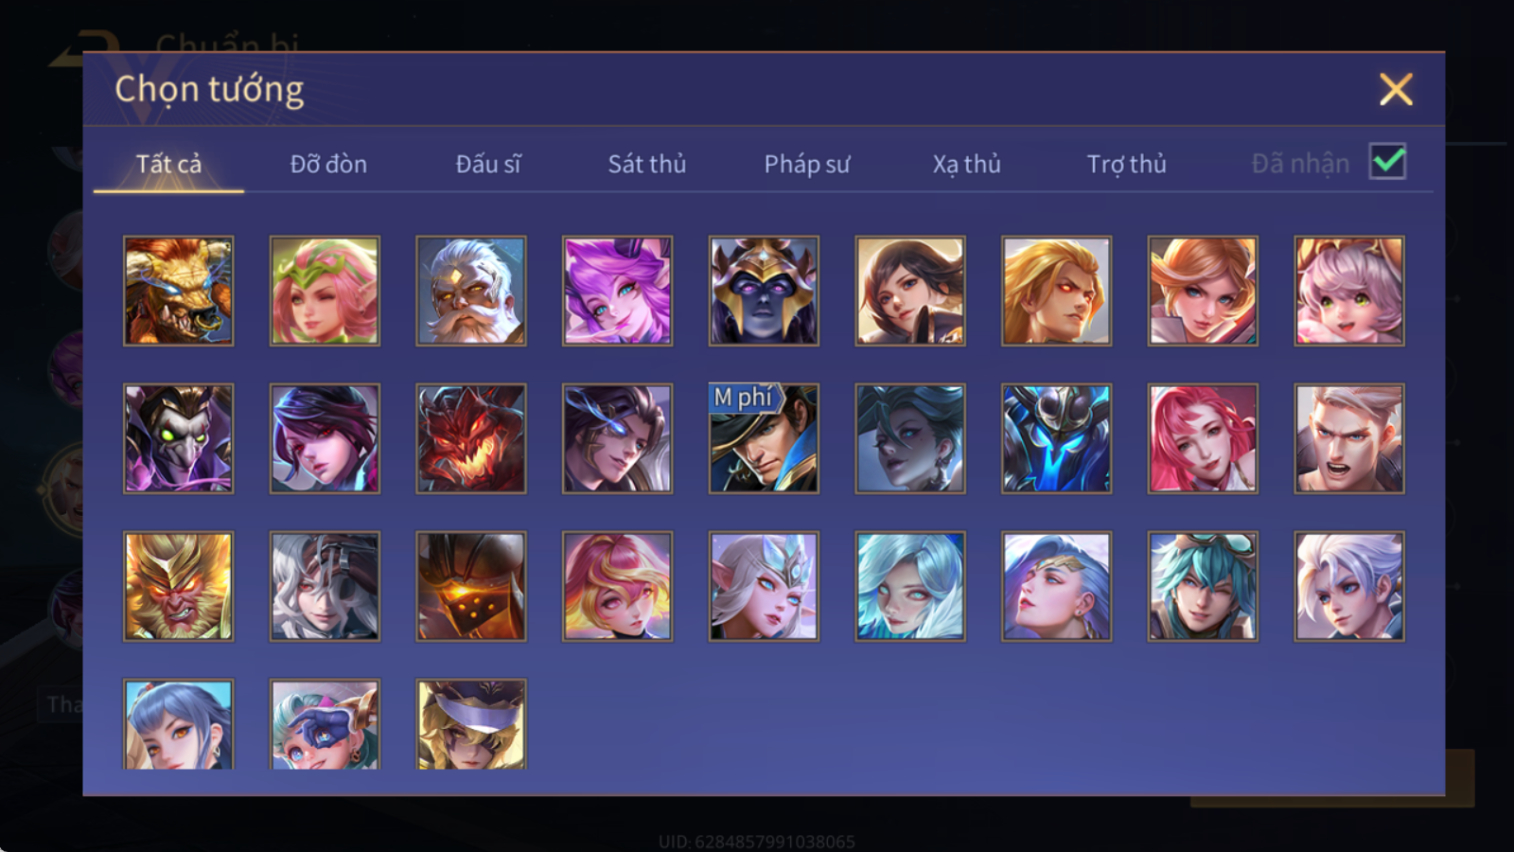Screen dimensions: 1514x852
Task: Select the 'Đấu sĩ' tab
Action: [488, 164]
